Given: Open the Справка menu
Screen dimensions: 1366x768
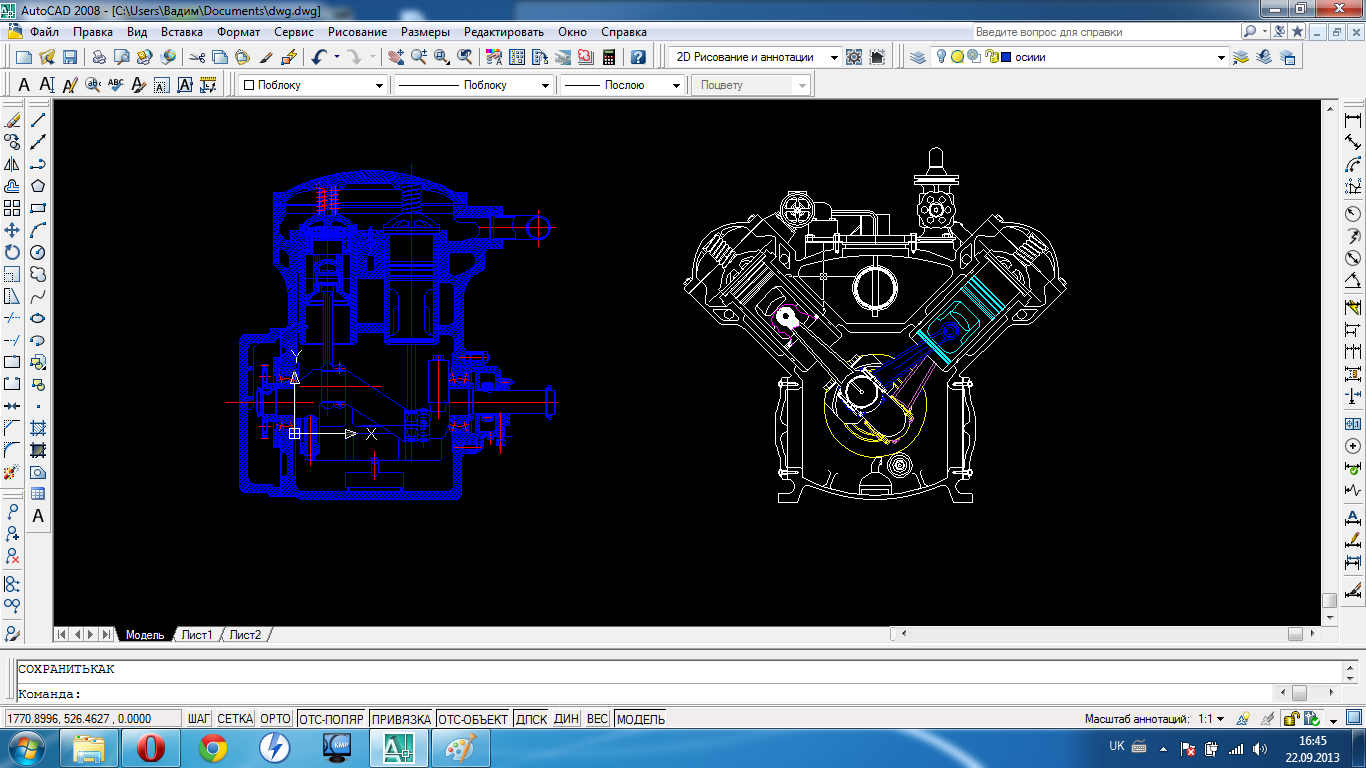Looking at the screenshot, I should [x=624, y=32].
